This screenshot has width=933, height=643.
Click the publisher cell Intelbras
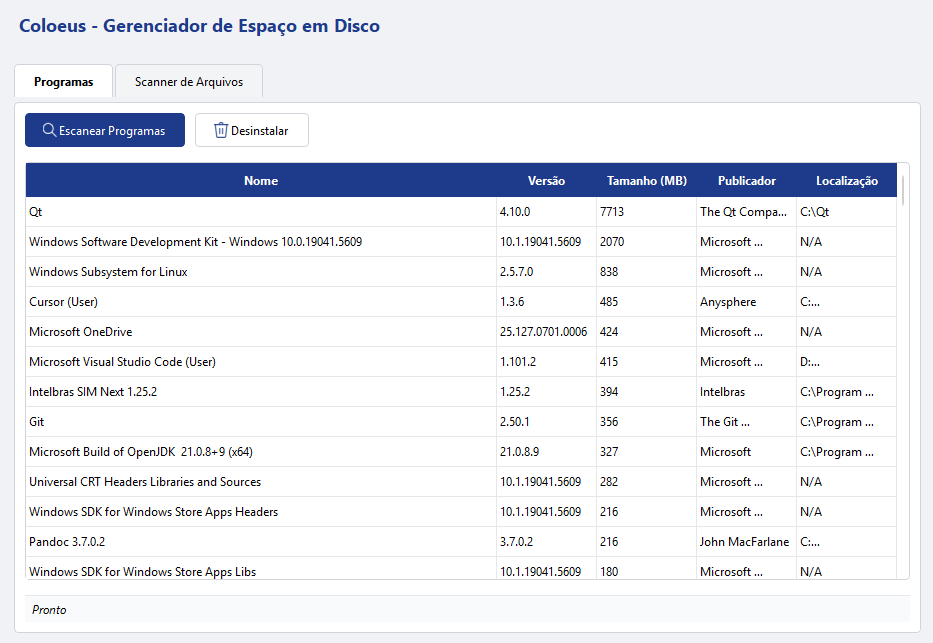tap(746, 391)
